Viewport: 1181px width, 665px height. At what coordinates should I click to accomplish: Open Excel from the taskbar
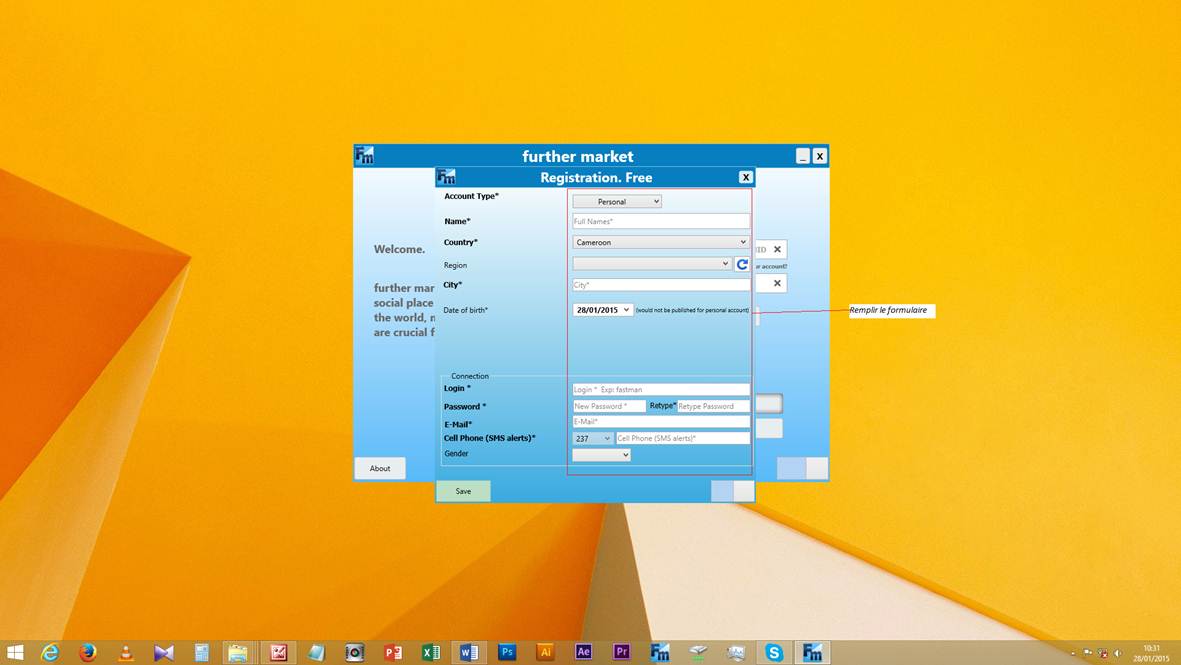[x=431, y=652]
